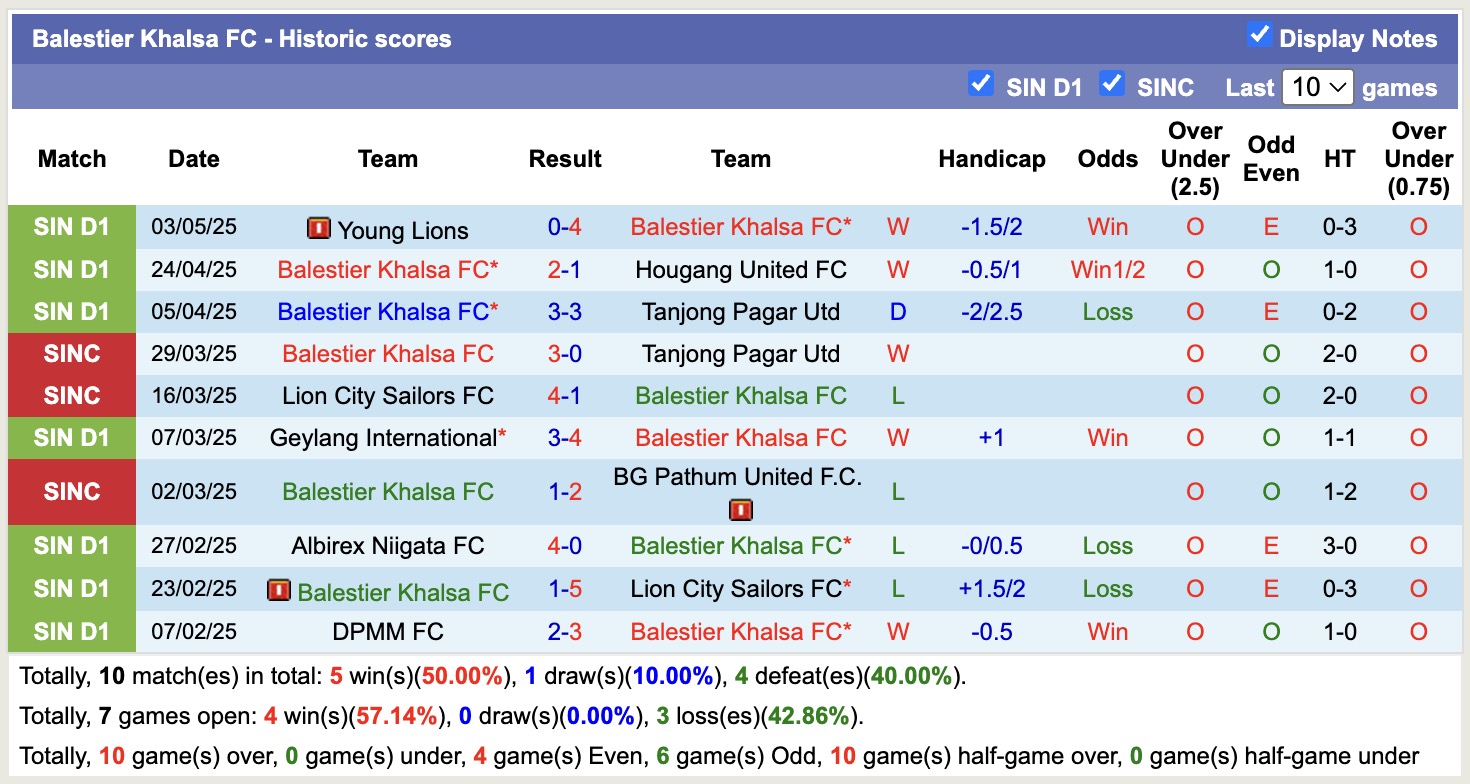Click DPMM FC in the bottom row

[388, 632]
